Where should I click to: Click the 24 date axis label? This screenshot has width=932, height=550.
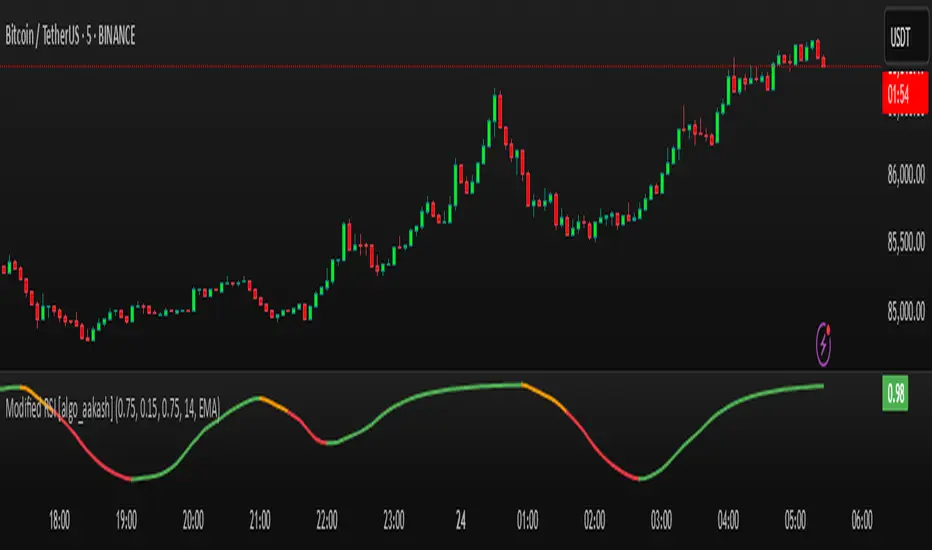click(x=461, y=520)
